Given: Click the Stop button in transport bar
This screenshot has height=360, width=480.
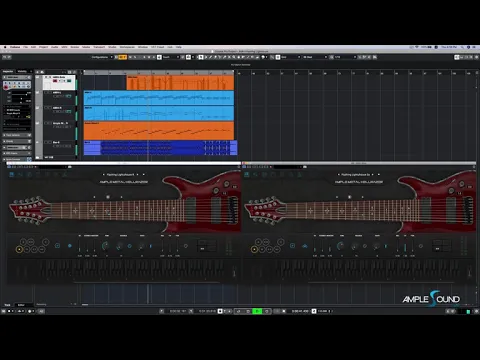Looking at the screenshot, I should click(x=248, y=311).
